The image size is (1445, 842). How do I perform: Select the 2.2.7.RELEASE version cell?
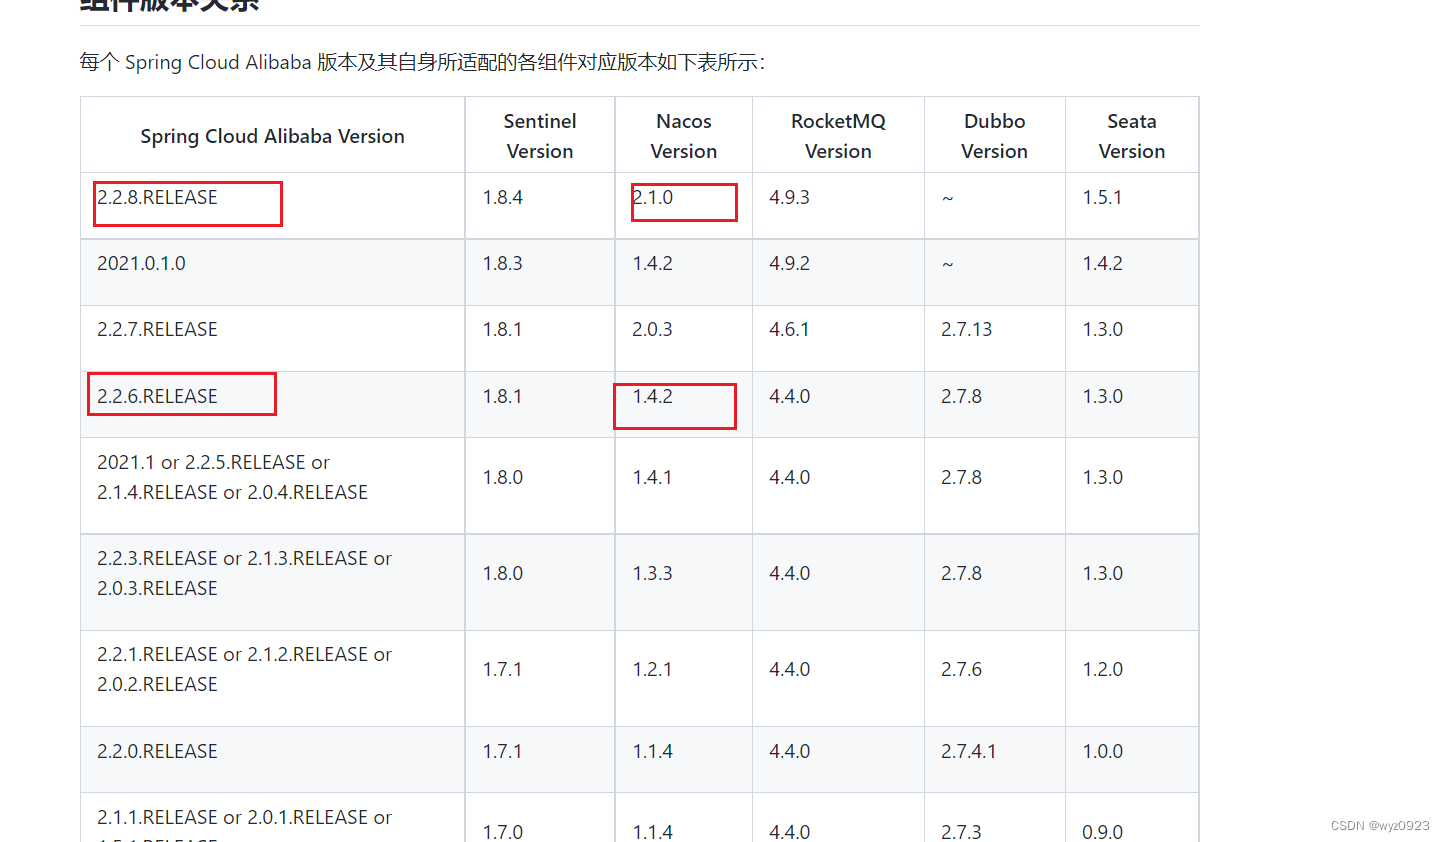tap(272, 338)
